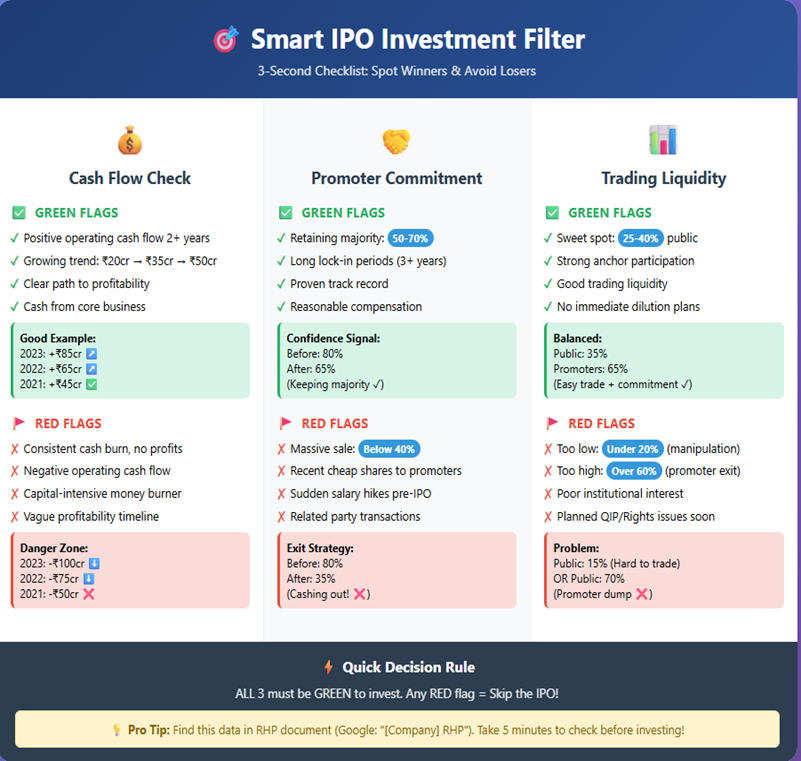Click red flag icon under Cash Flow Check
The image size is (801, 761).
pos(18,423)
